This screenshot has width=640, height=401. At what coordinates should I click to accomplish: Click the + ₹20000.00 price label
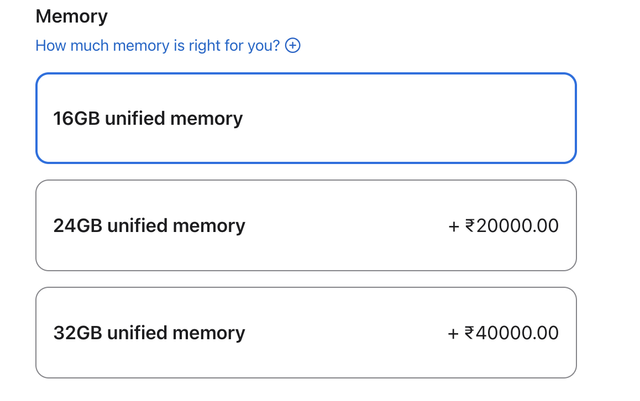(503, 225)
